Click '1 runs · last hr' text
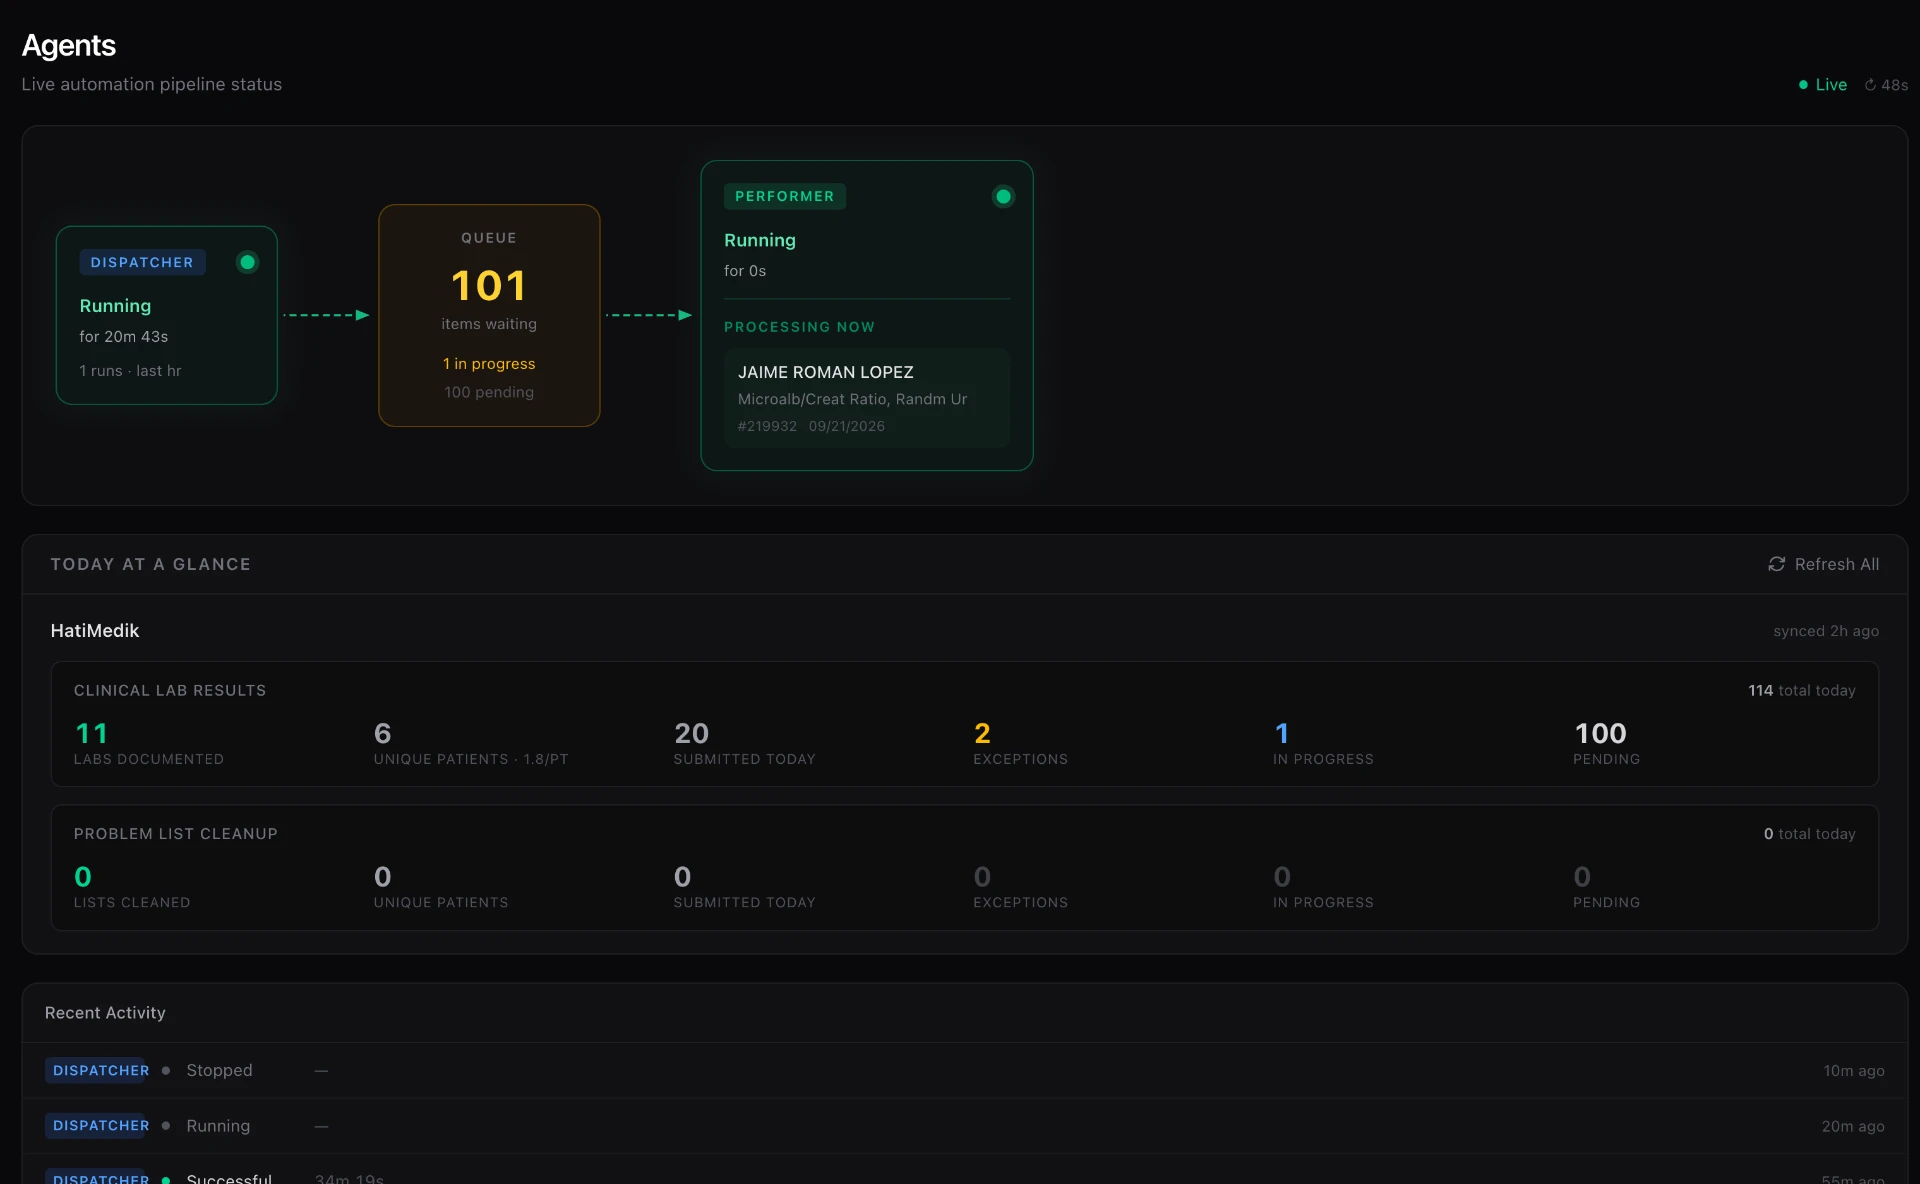This screenshot has height=1184, width=1920. [130, 371]
